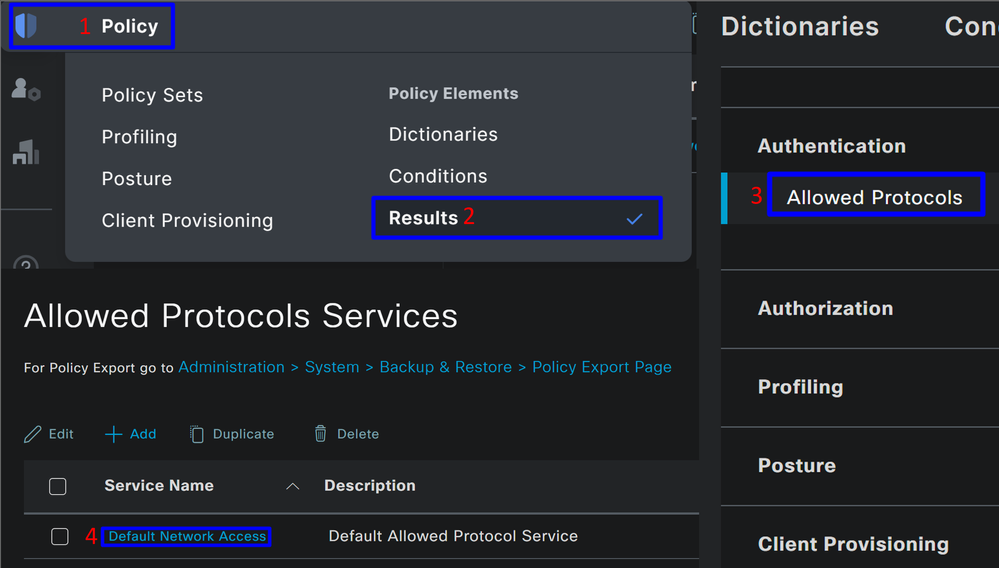This screenshot has height=568, width=999.
Task: Click the Add plus icon
Action: [113, 434]
